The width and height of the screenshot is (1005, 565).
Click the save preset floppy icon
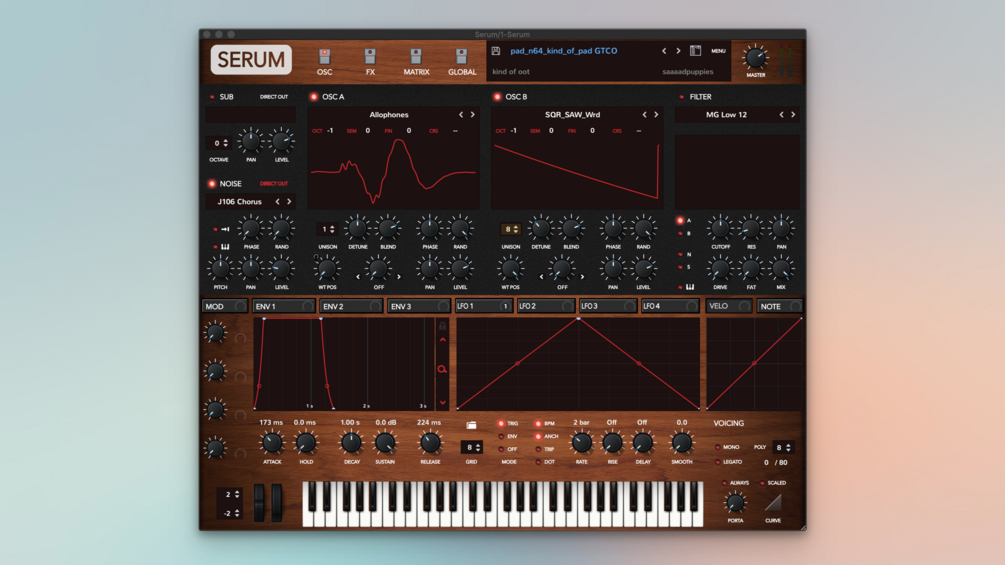click(x=495, y=51)
